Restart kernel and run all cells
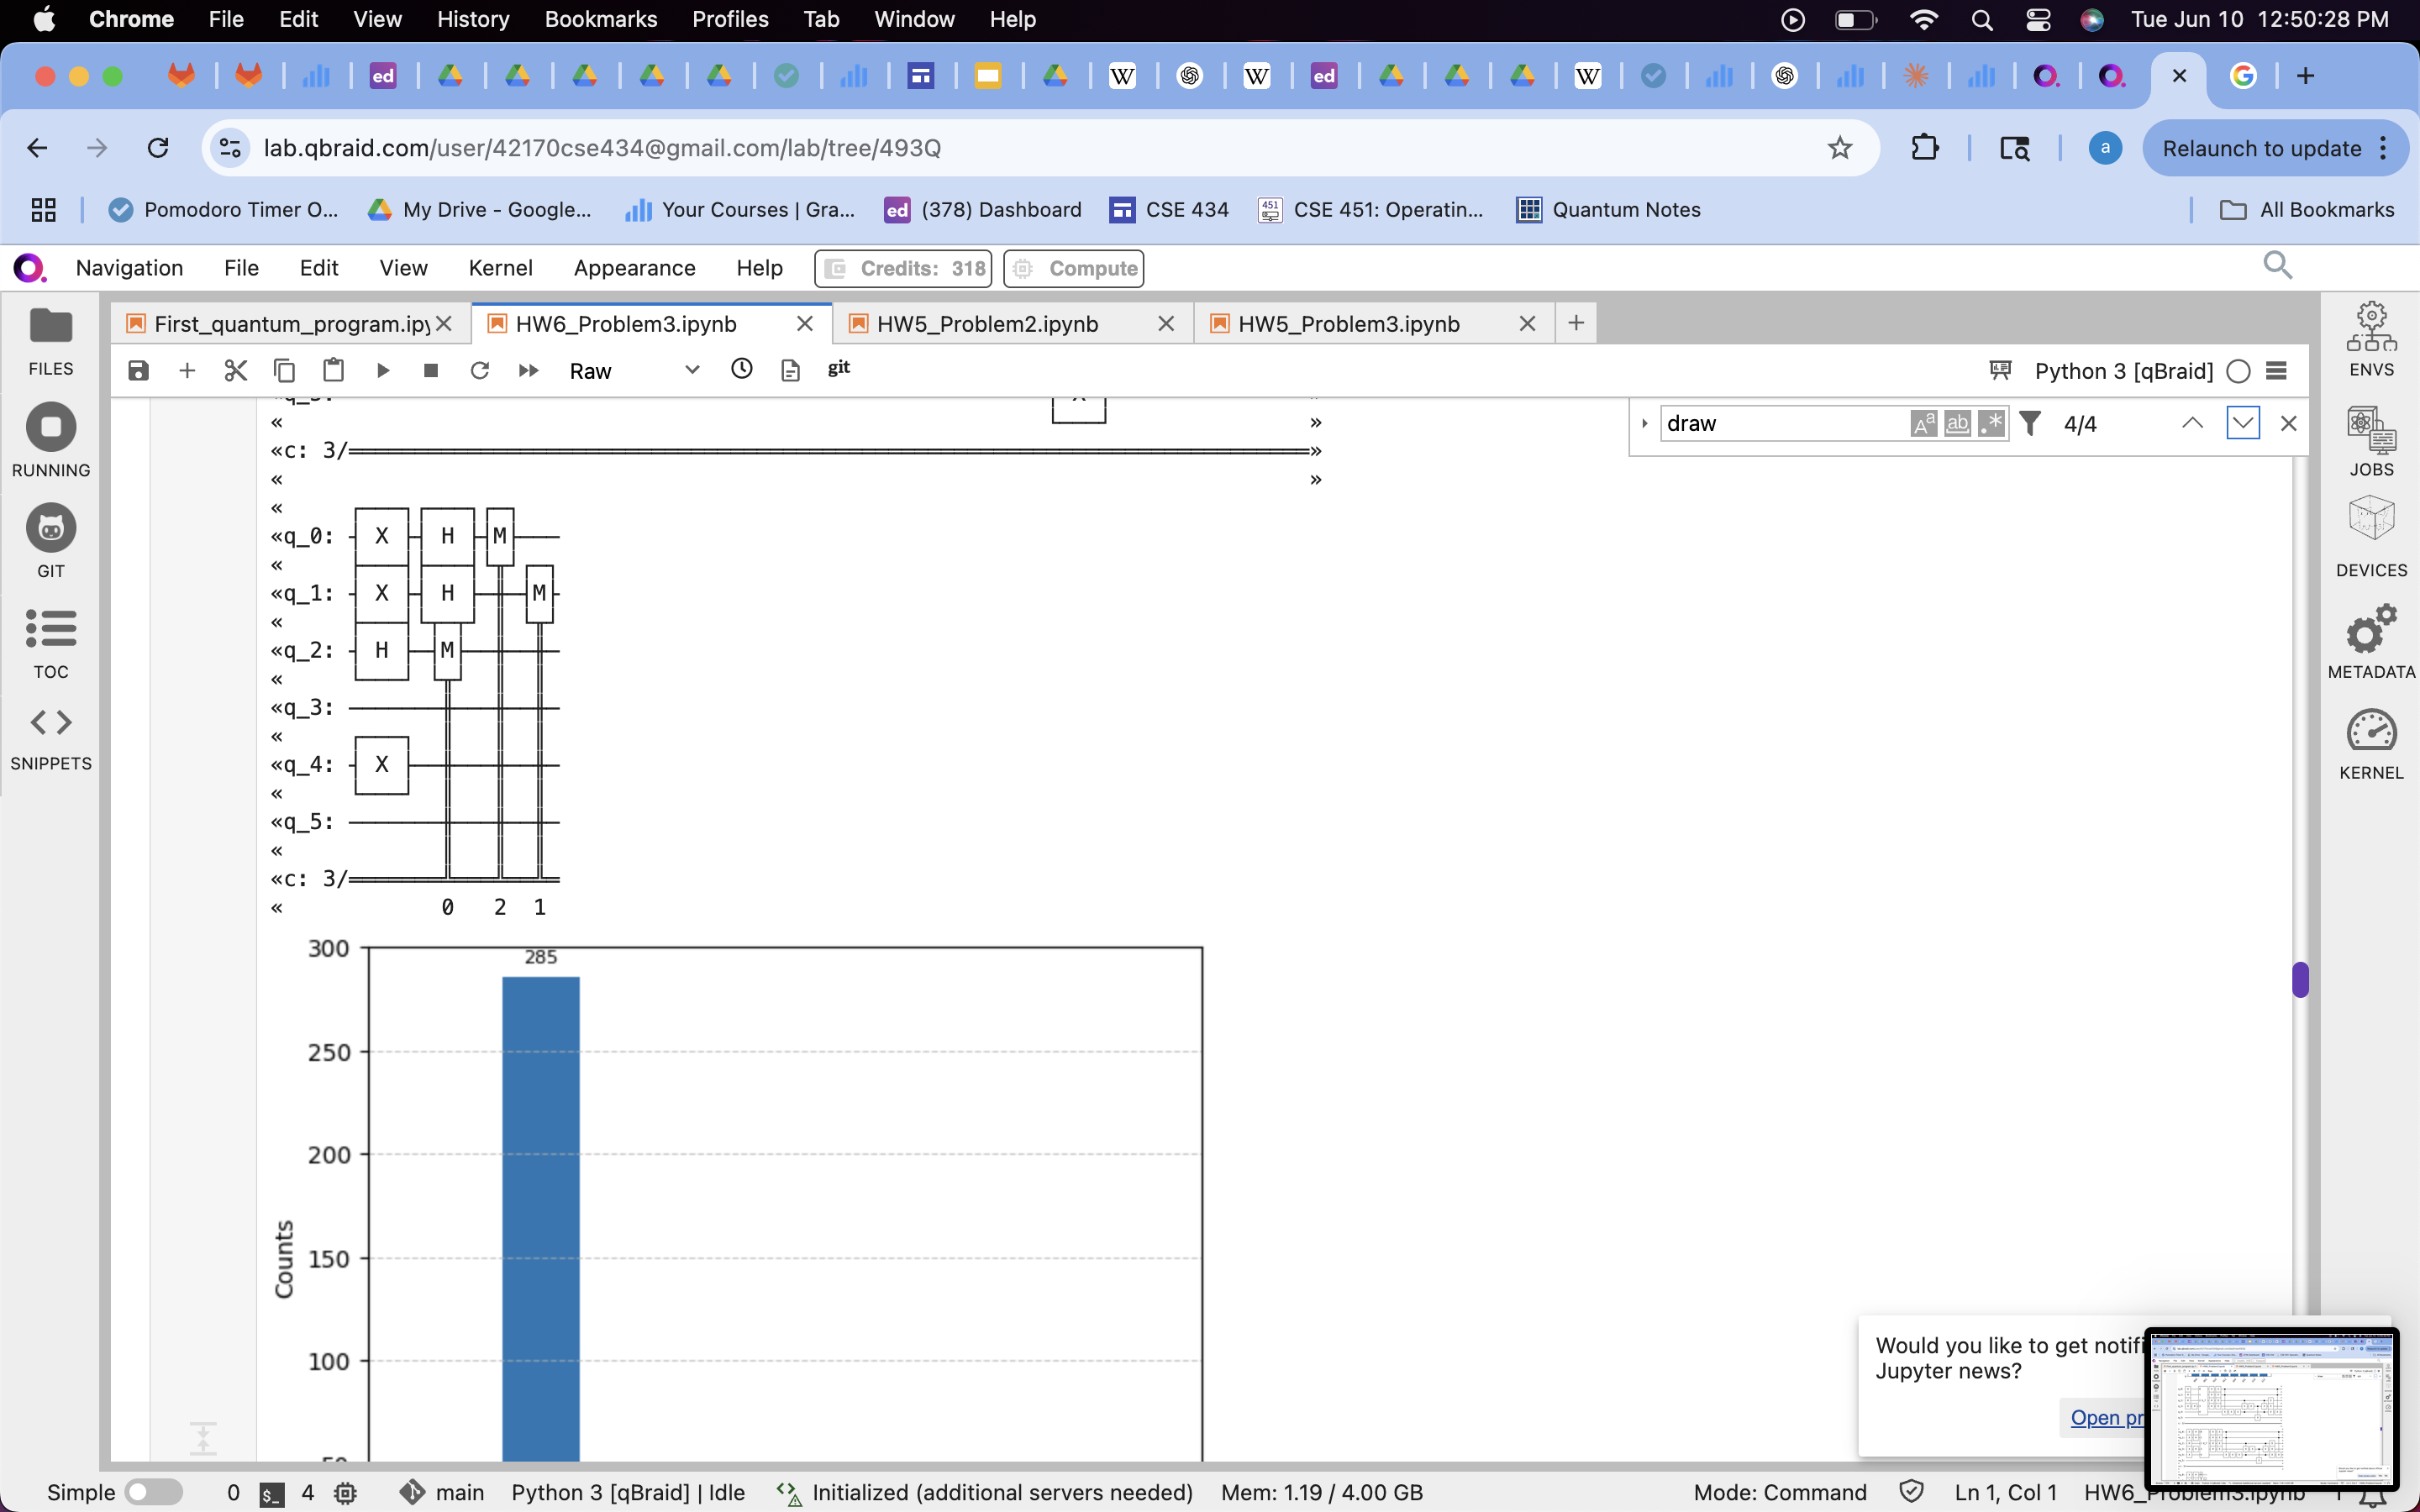This screenshot has width=2420, height=1512. pos(529,371)
